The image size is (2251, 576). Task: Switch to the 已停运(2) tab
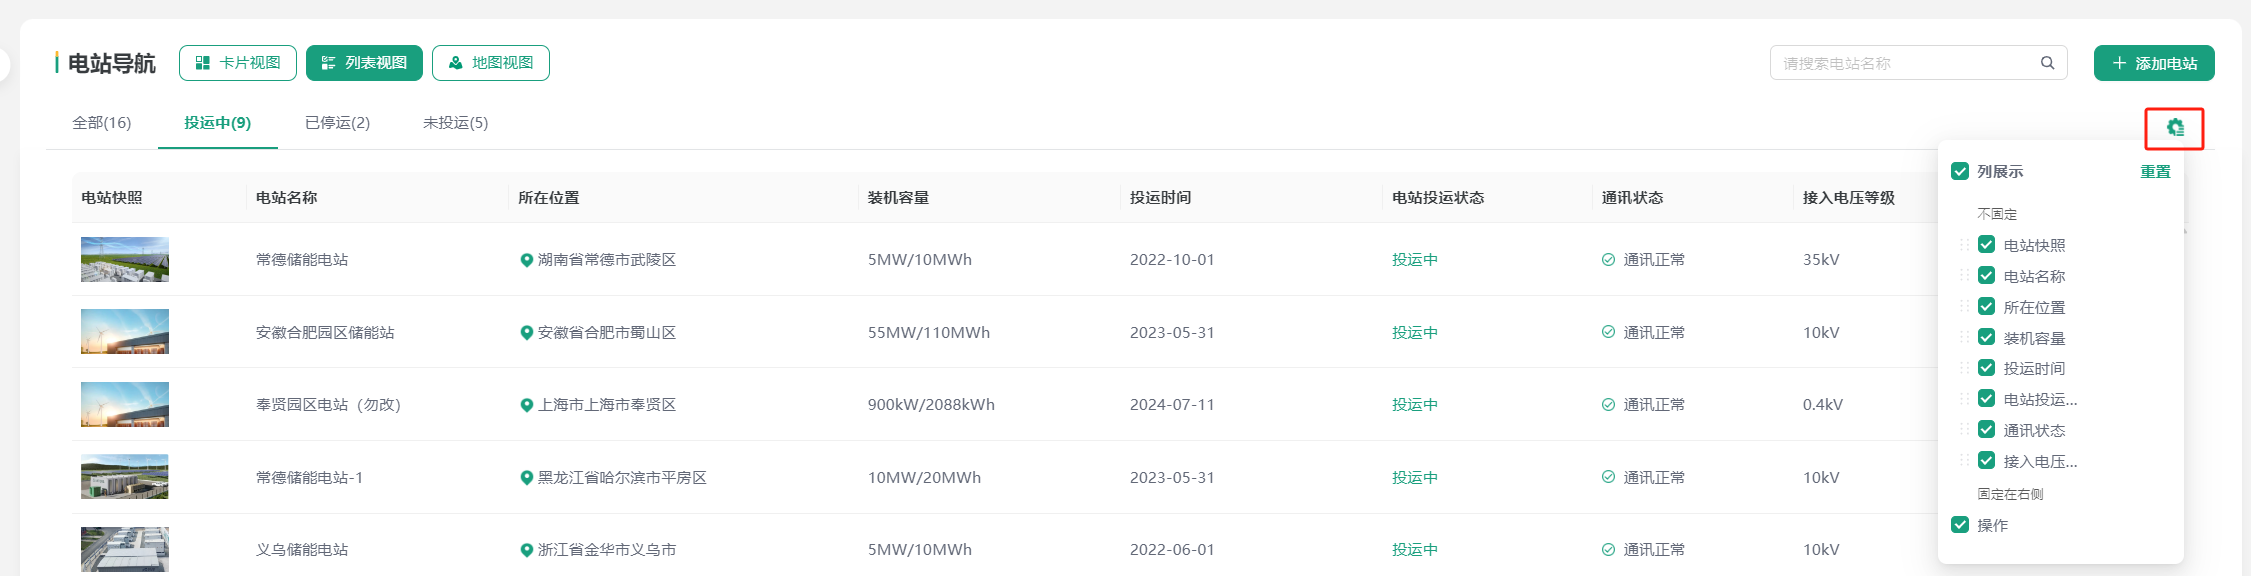click(337, 123)
